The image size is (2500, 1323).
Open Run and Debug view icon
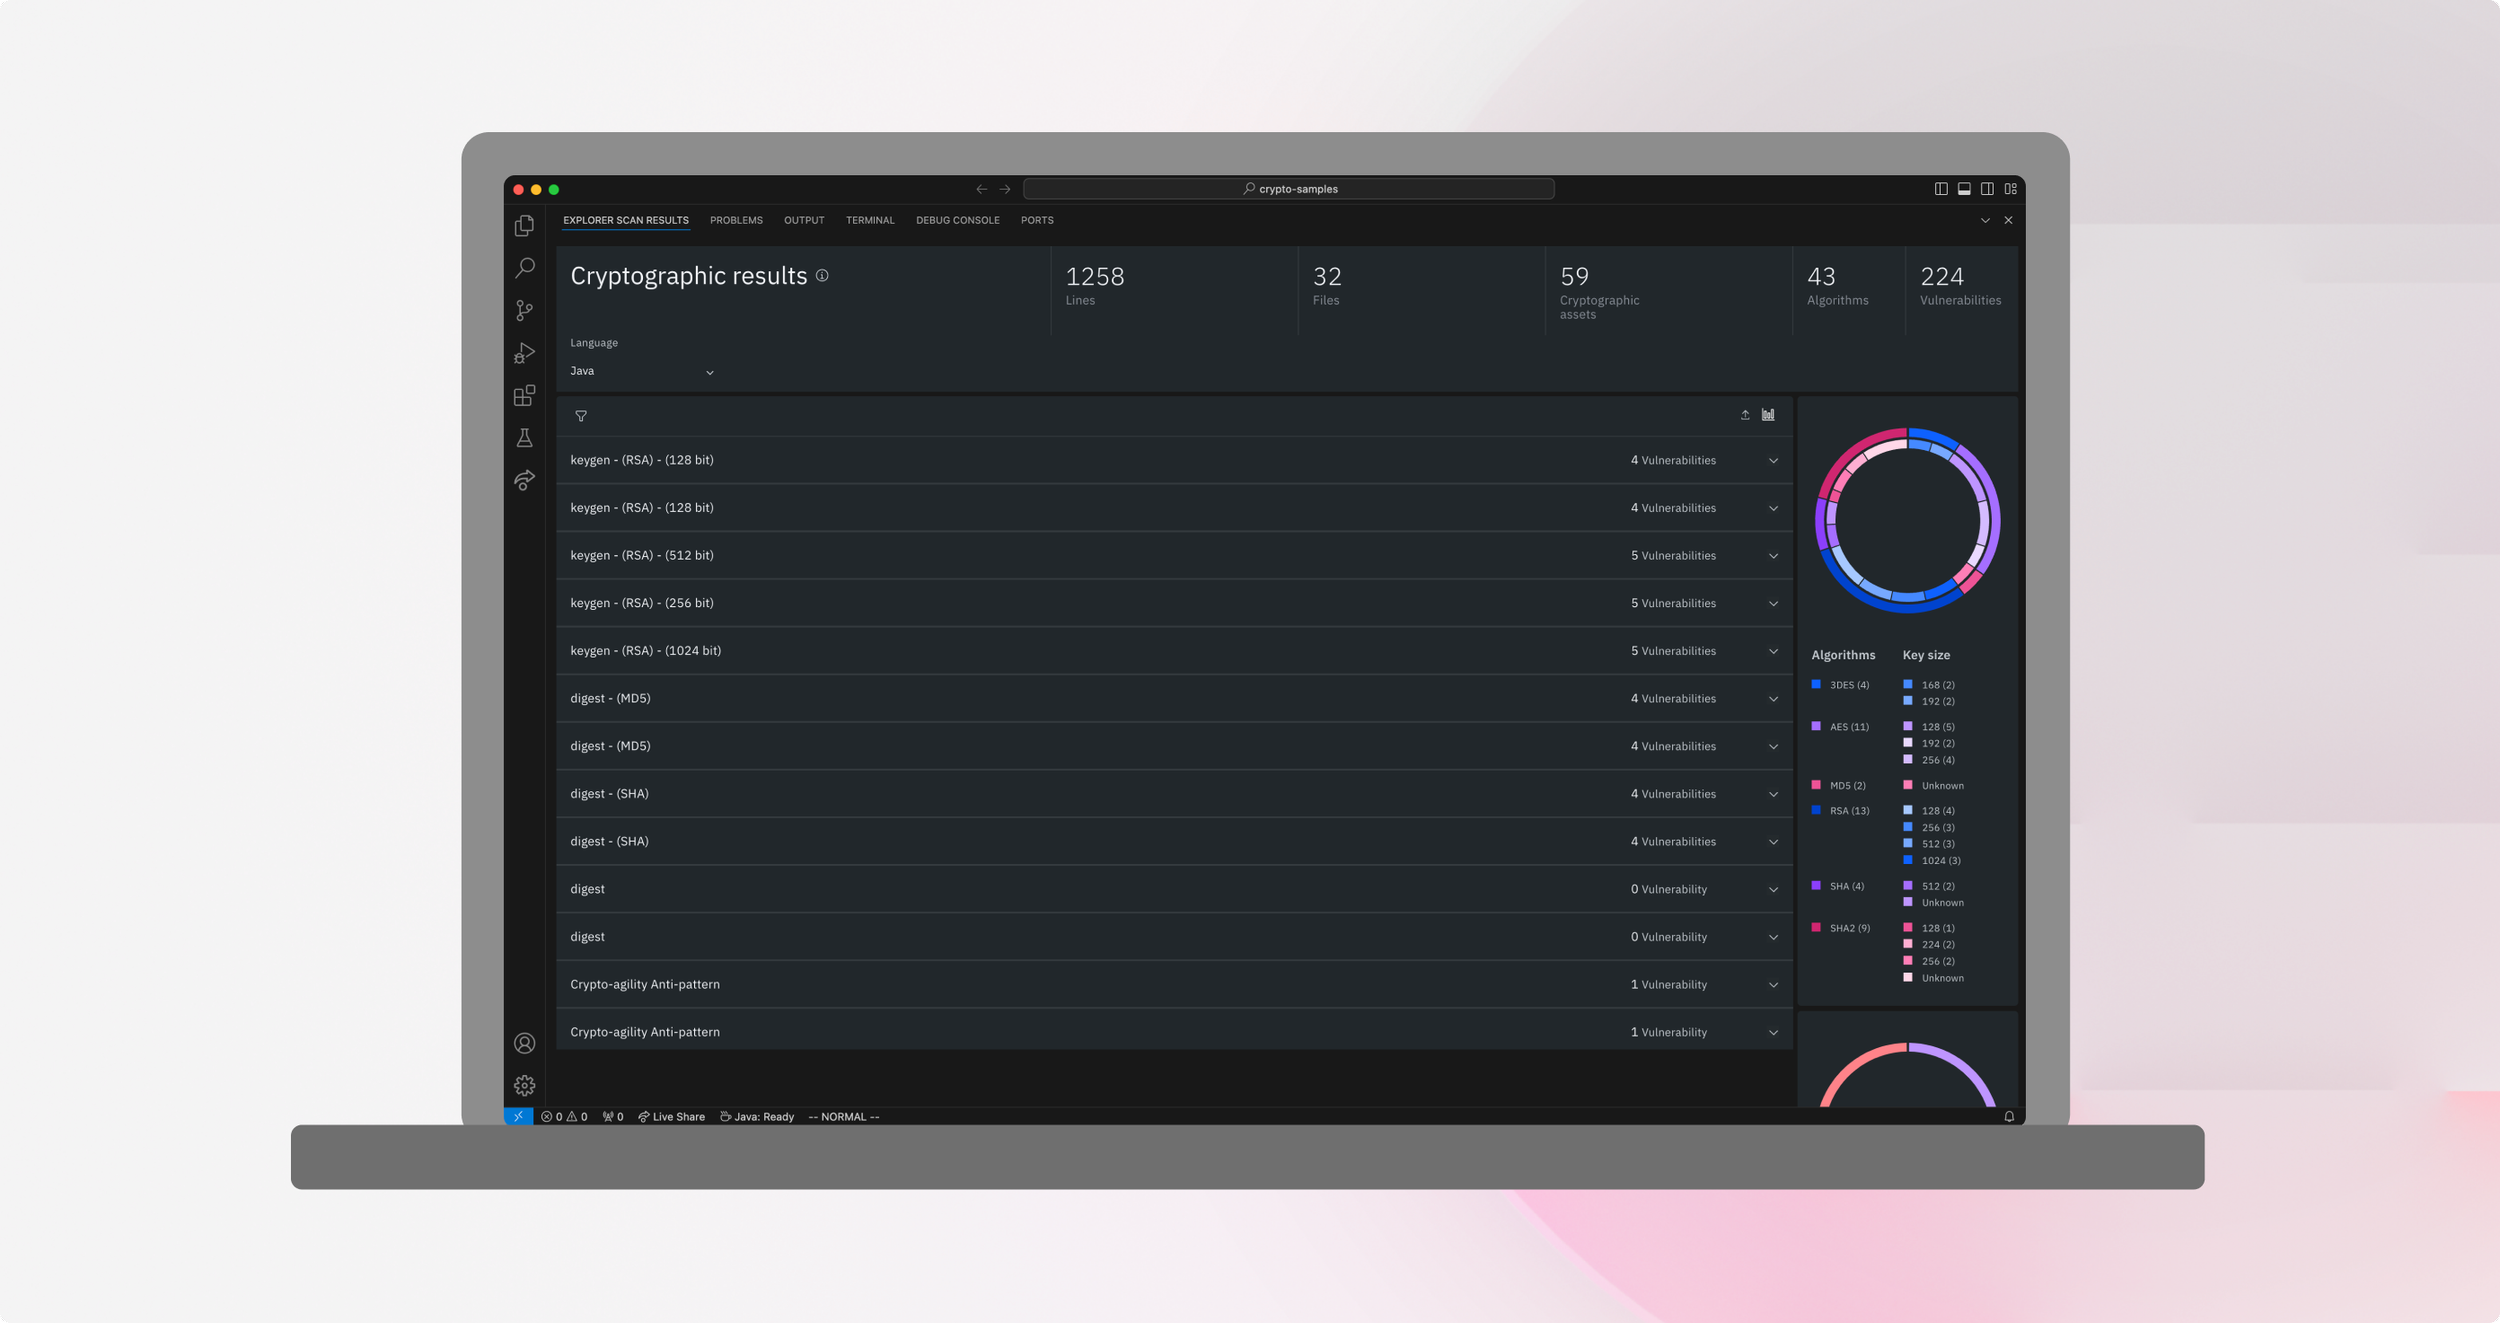(524, 353)
